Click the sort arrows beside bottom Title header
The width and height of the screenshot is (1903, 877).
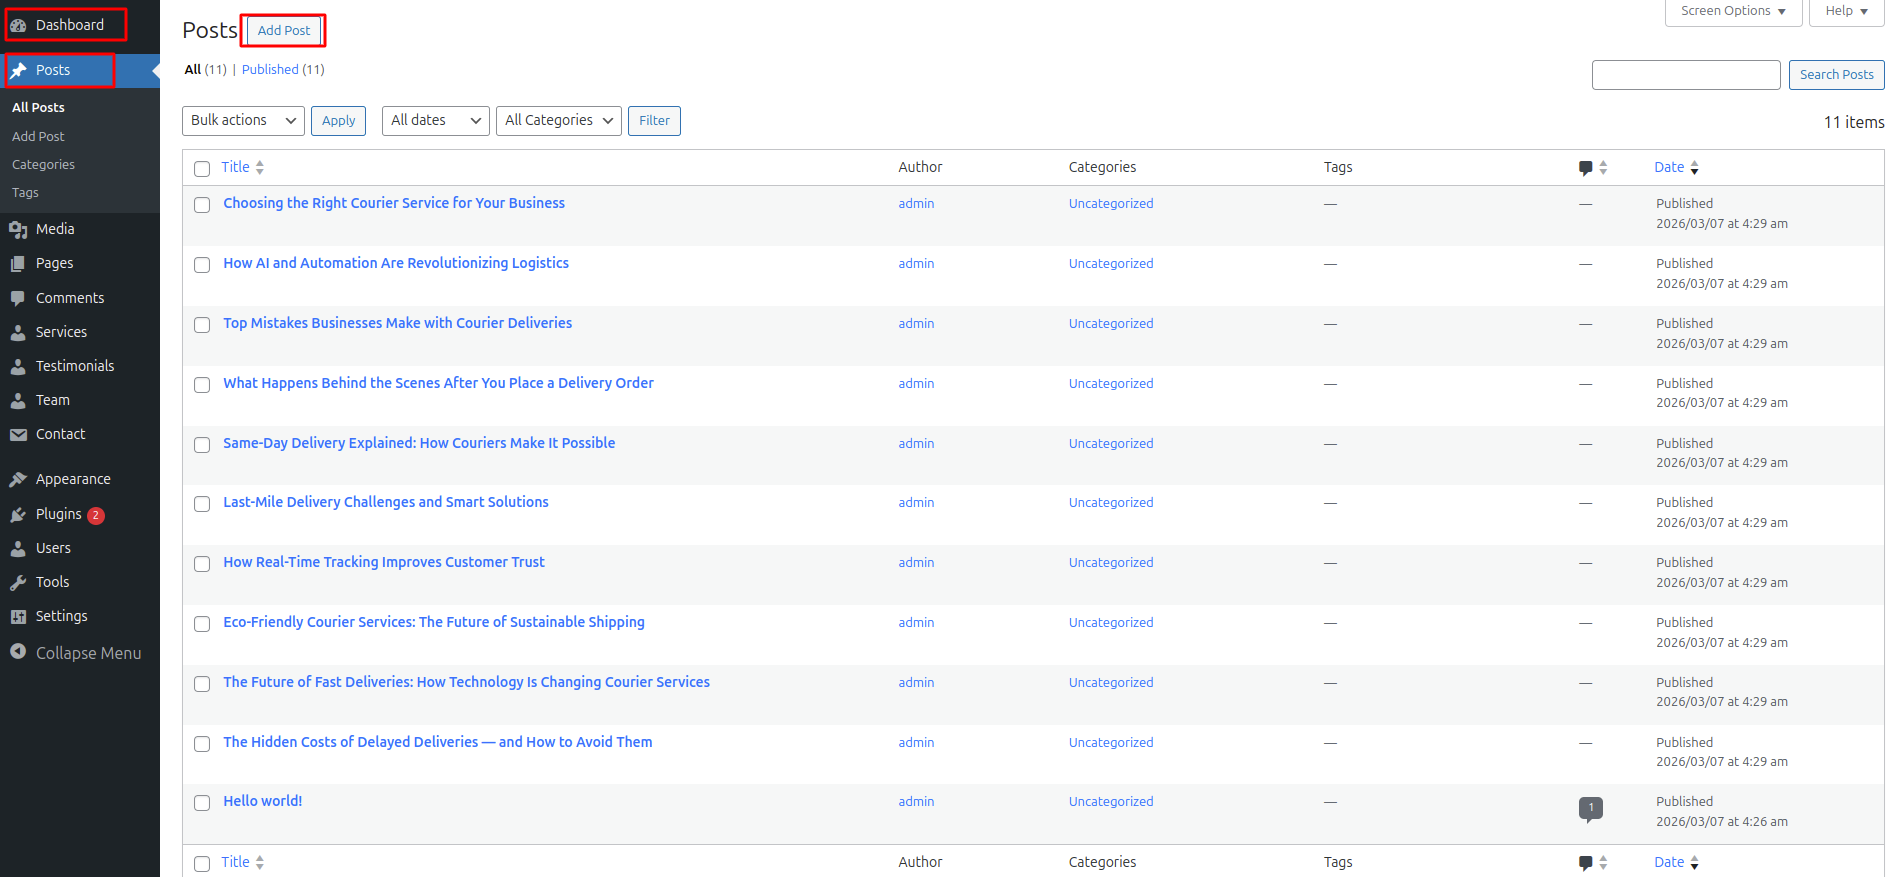tap(260, 862)
